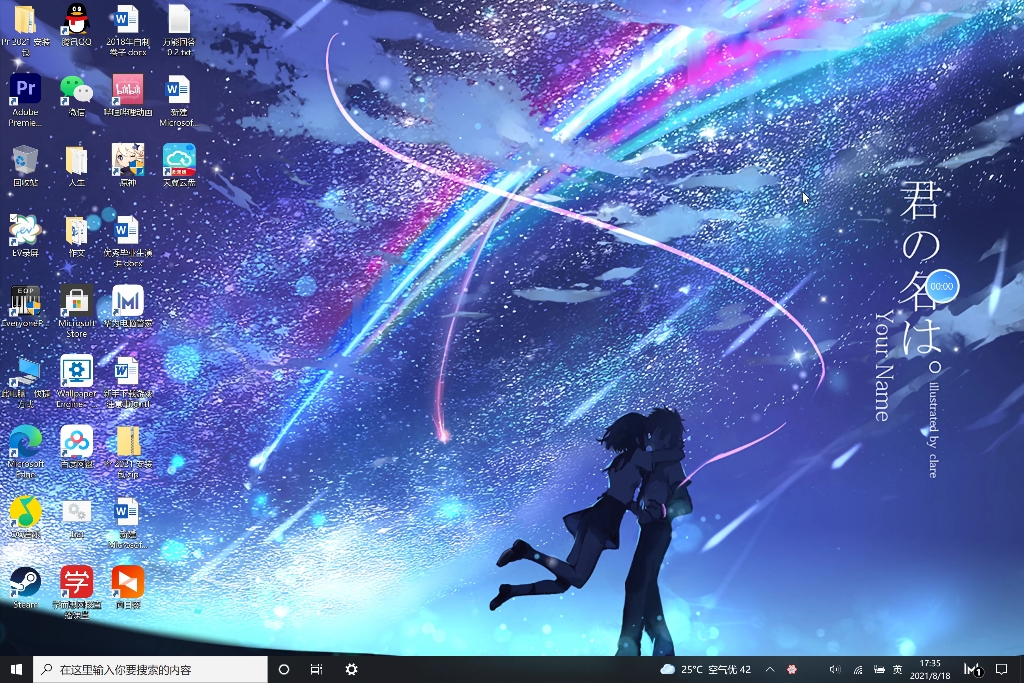Open the Windows Start menu
1024x683 pixels.
coord(16,669)
